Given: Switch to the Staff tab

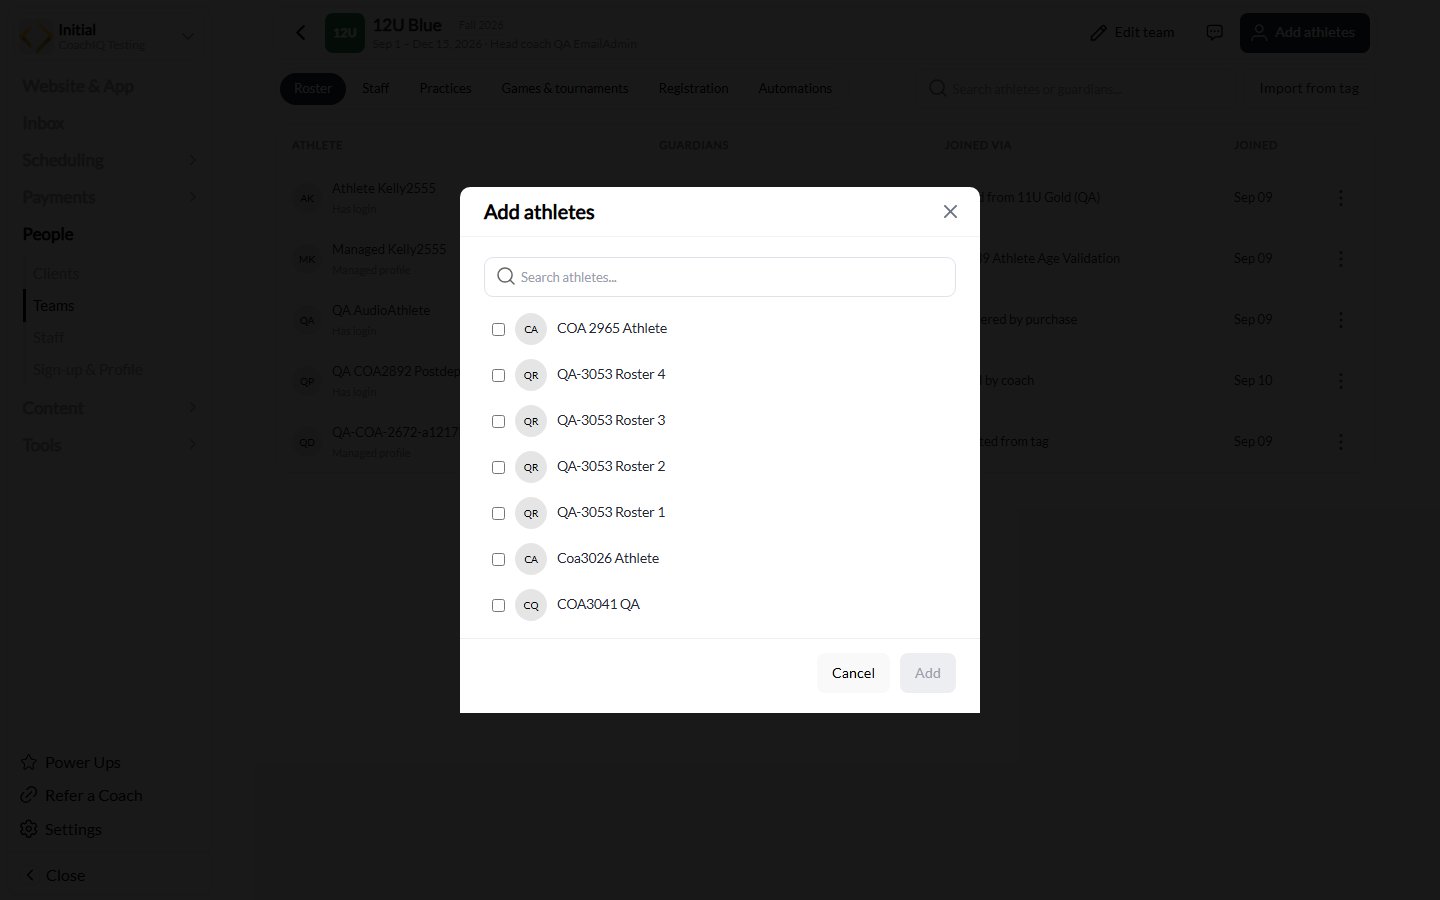Looking at the screenshot, I should pyautogui.click(x=376, y=89).
